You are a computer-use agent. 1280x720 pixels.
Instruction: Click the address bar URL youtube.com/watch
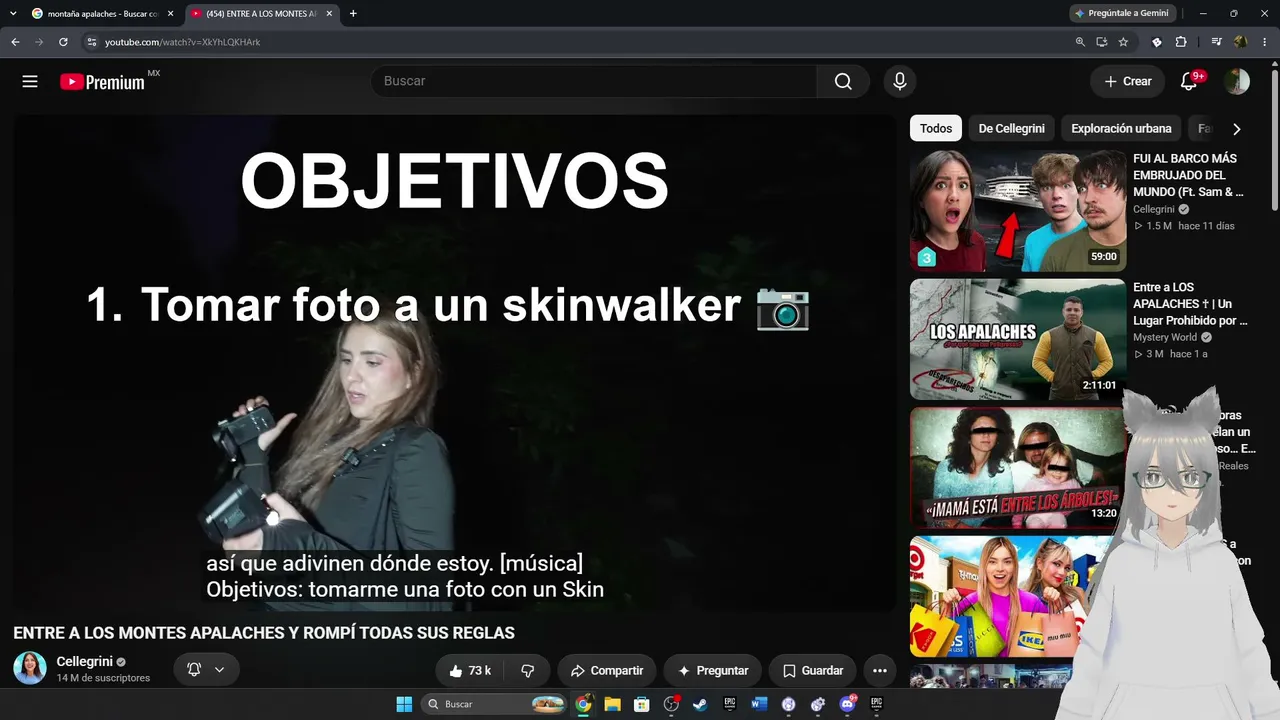click(182, 42)
